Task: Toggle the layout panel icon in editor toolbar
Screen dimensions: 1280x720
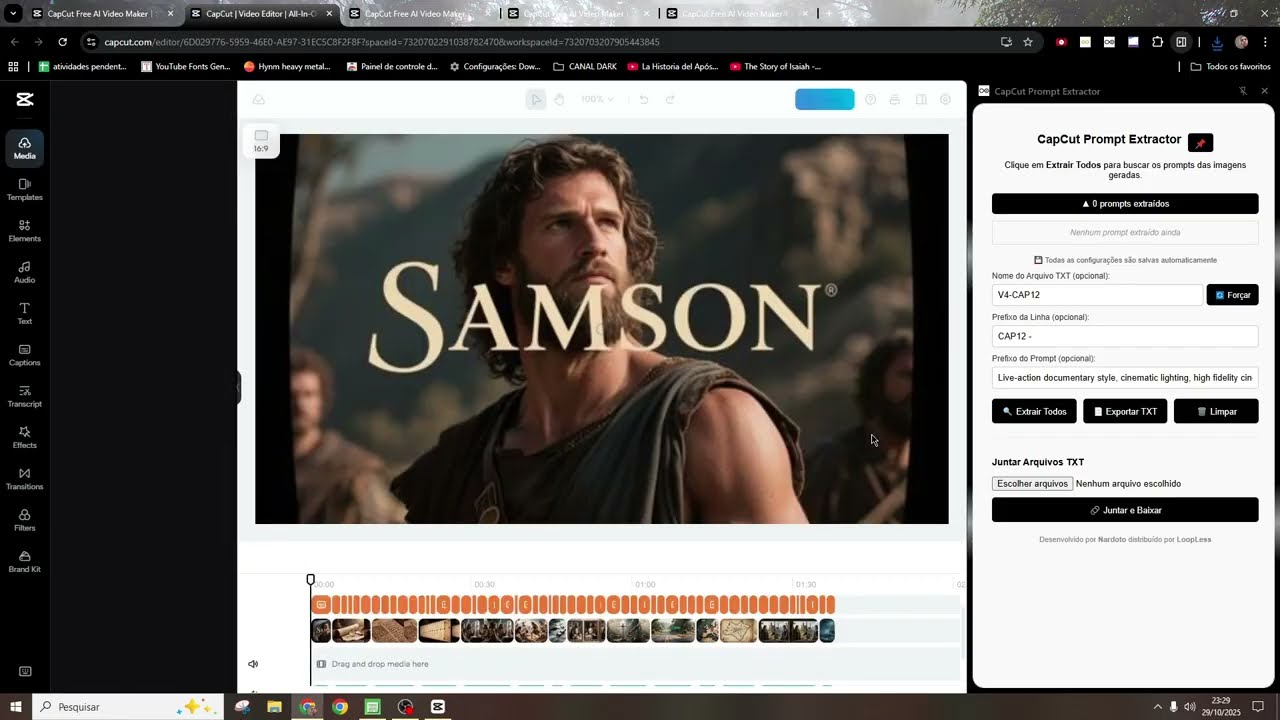Action: click(921, 99)
